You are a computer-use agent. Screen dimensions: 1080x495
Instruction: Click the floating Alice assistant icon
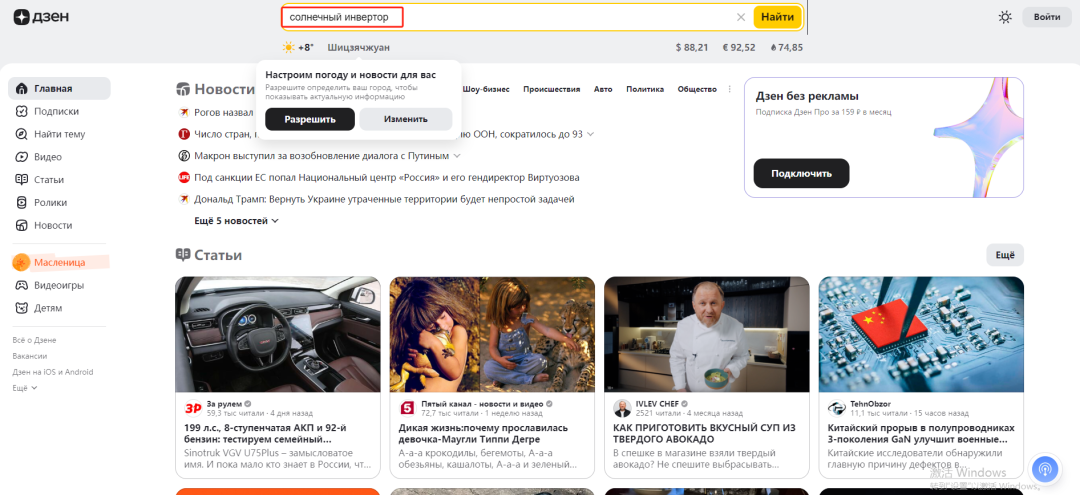click(1044, 468)
